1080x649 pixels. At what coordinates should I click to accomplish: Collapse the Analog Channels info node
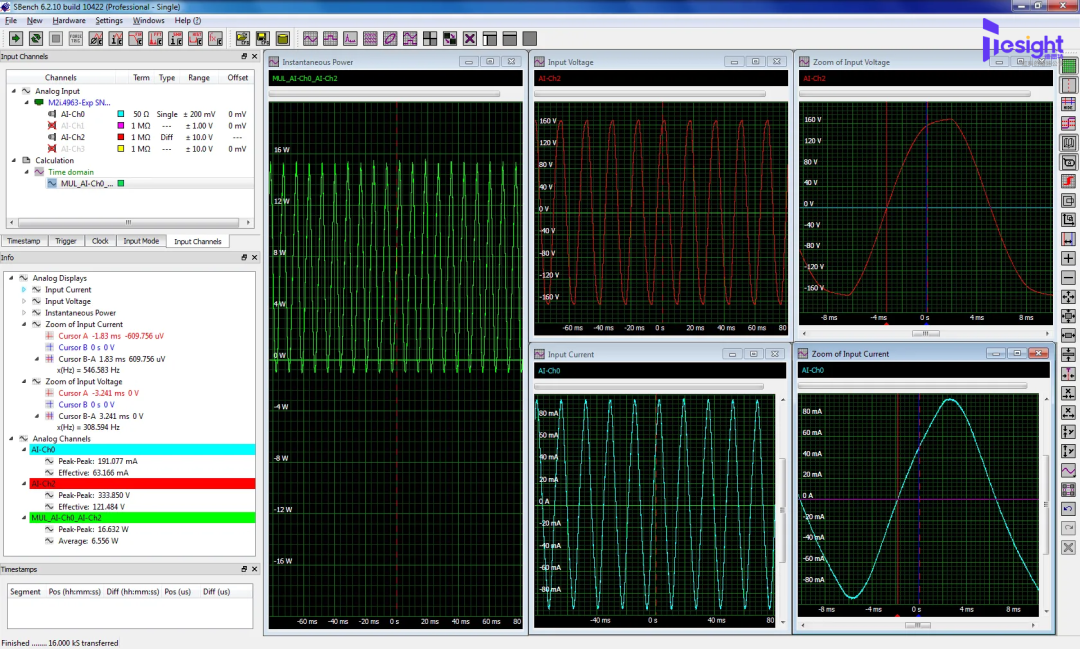click(x=12, y=439)
